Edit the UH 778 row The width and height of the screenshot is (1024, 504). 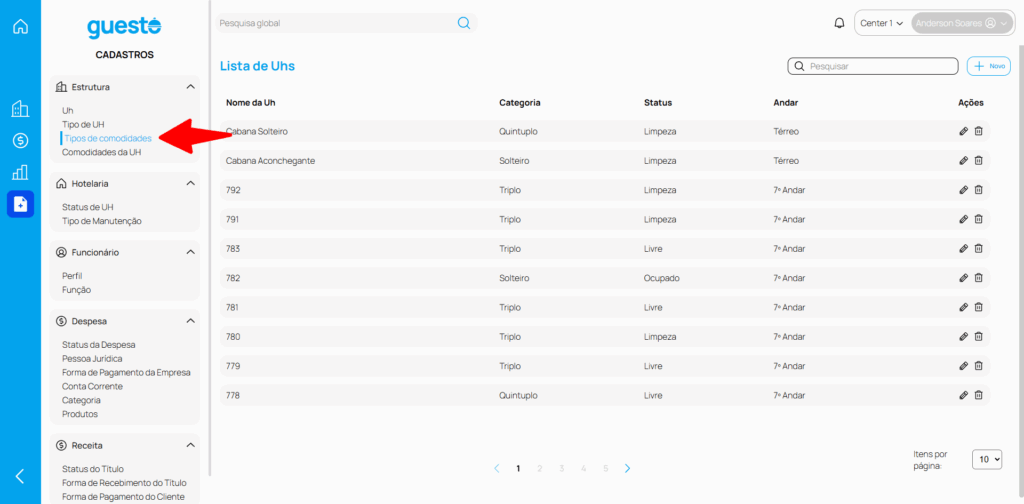click(963, 395)
